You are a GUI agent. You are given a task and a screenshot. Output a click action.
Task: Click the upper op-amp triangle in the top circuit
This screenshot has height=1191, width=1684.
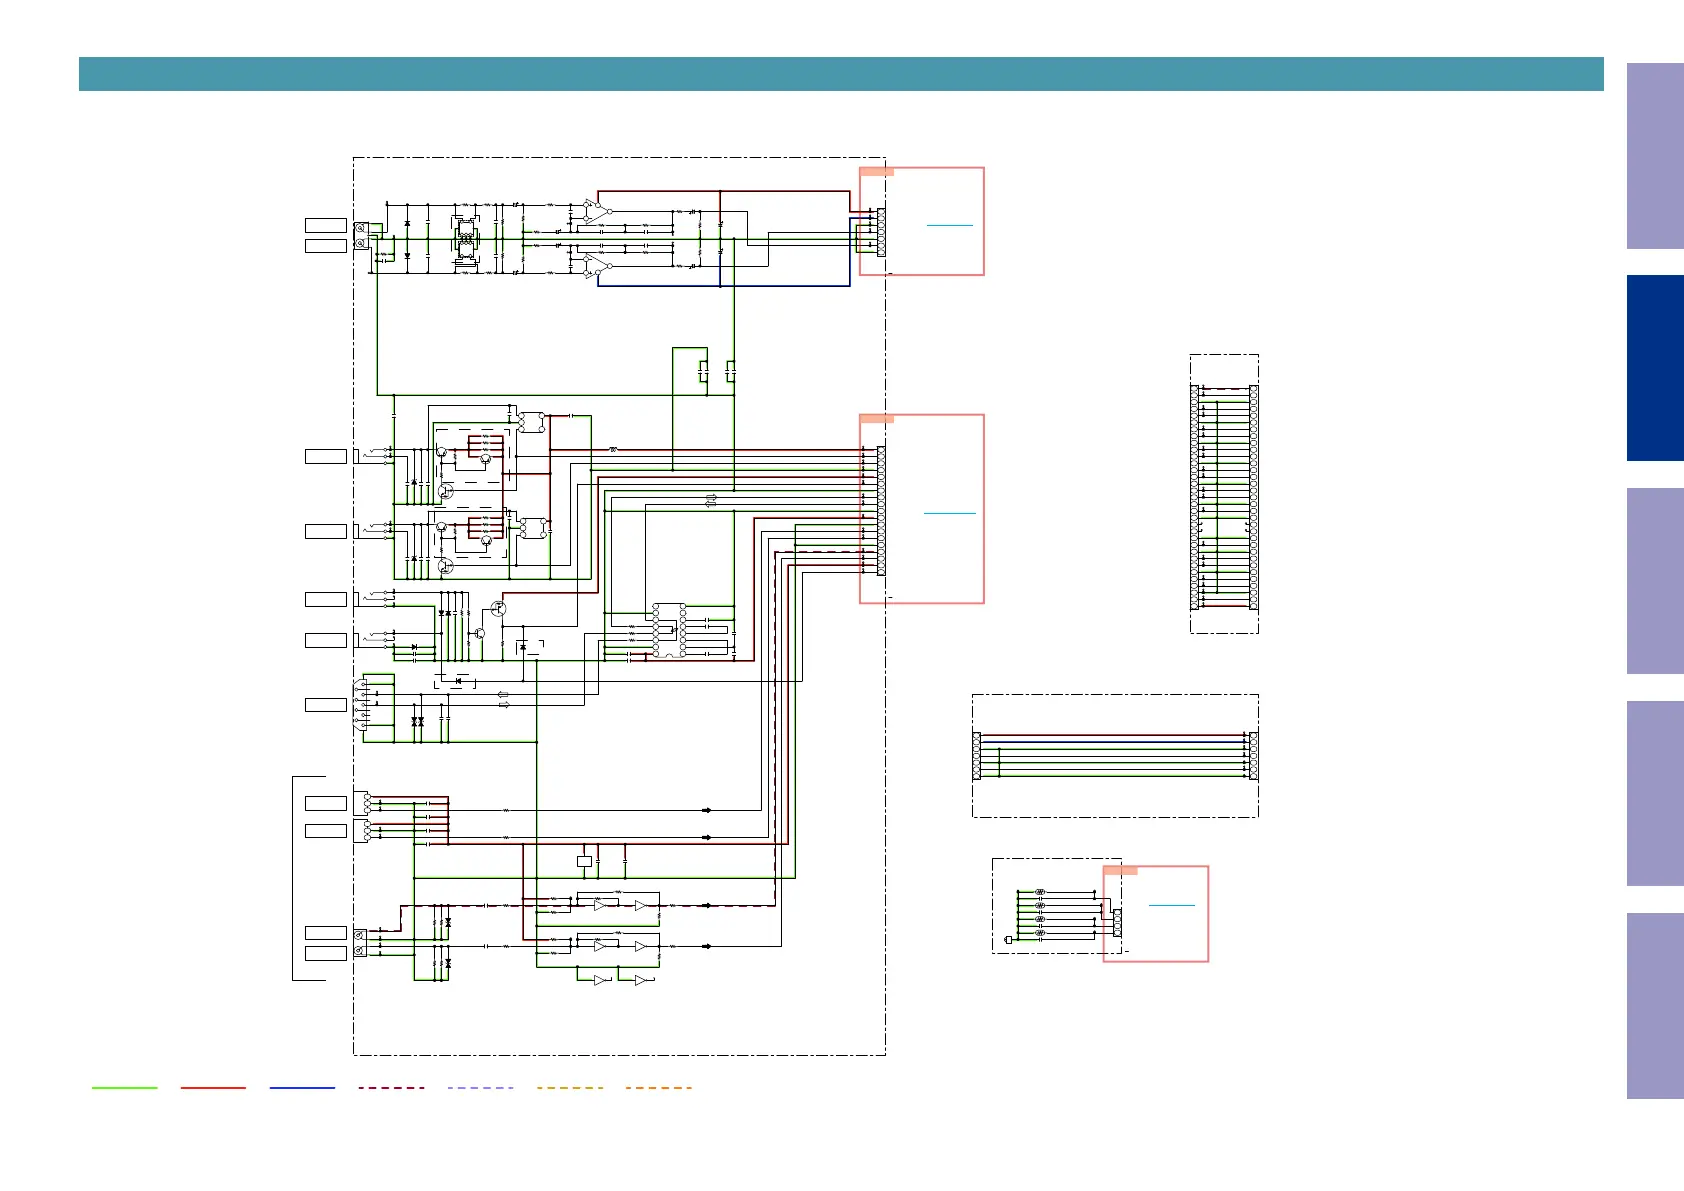597,211
